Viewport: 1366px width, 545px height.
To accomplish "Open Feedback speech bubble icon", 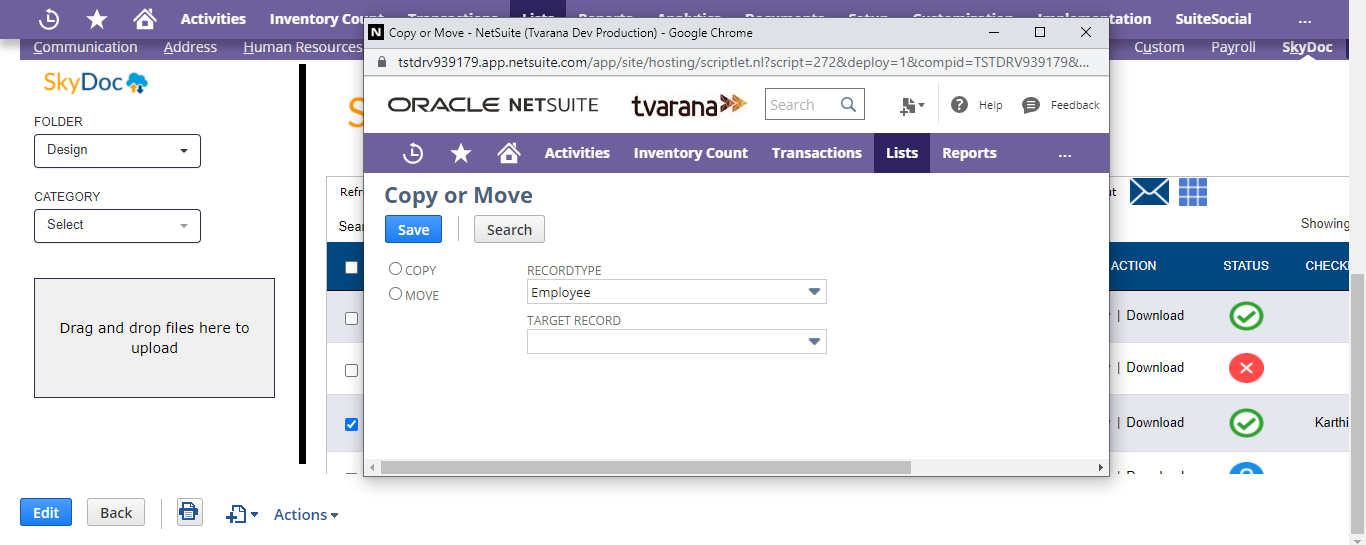I will [x=1031, y=105].
